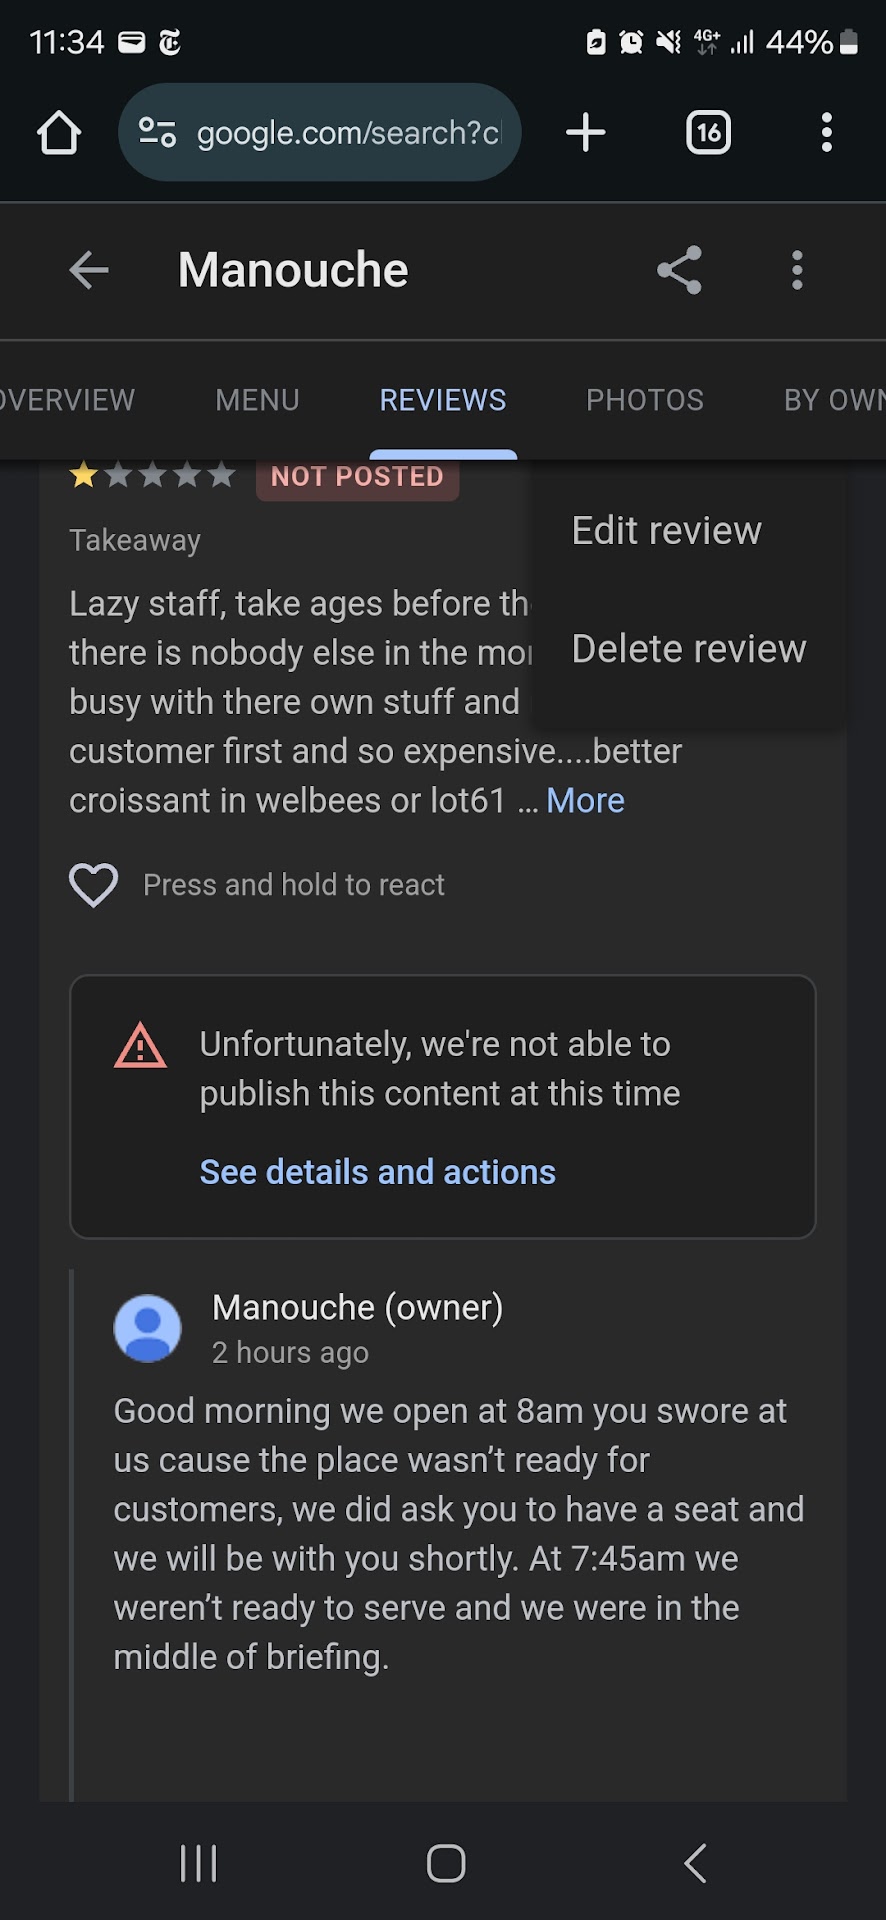Open See details and actions link

coord(377,1172)
